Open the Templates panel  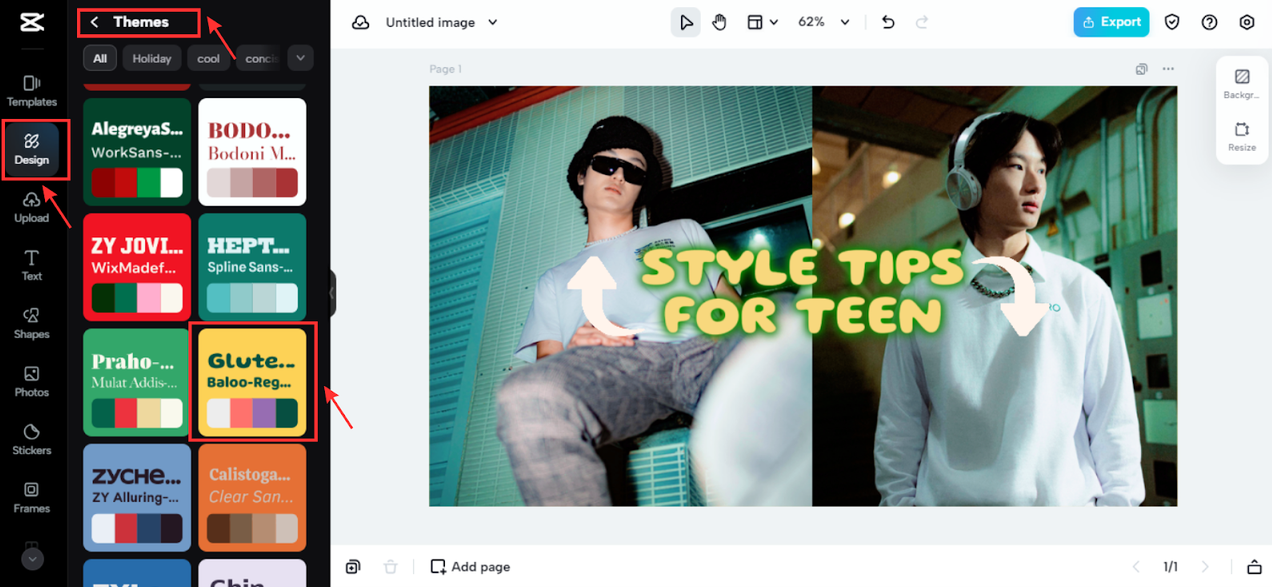click(x=32, y=91)
